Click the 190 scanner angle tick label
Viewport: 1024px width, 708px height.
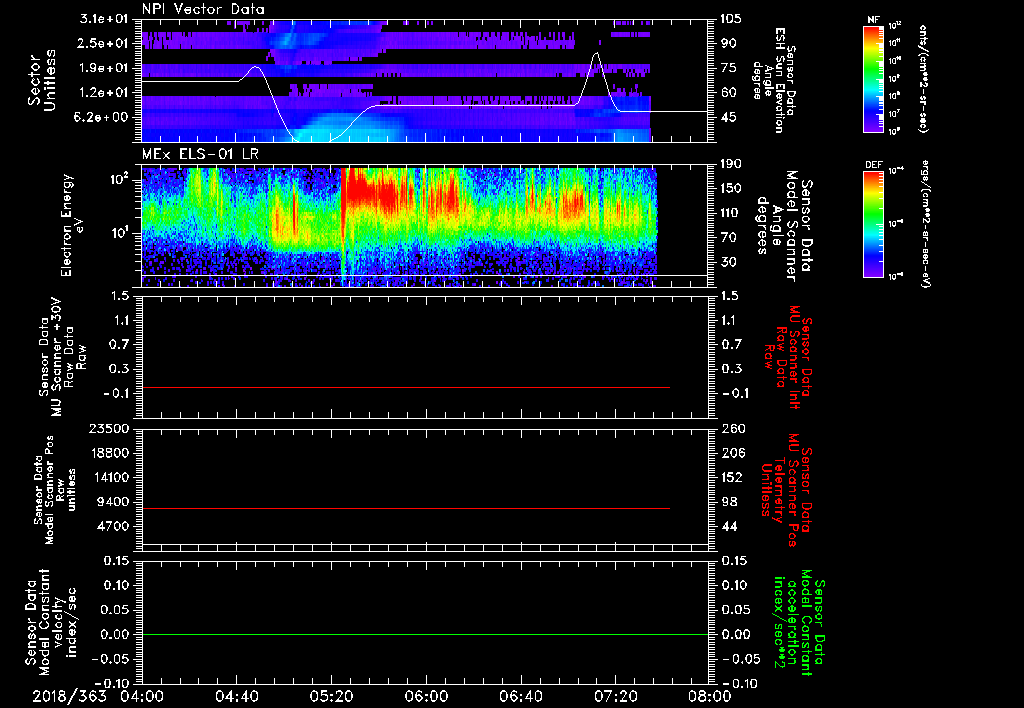[x=731, y=164]
